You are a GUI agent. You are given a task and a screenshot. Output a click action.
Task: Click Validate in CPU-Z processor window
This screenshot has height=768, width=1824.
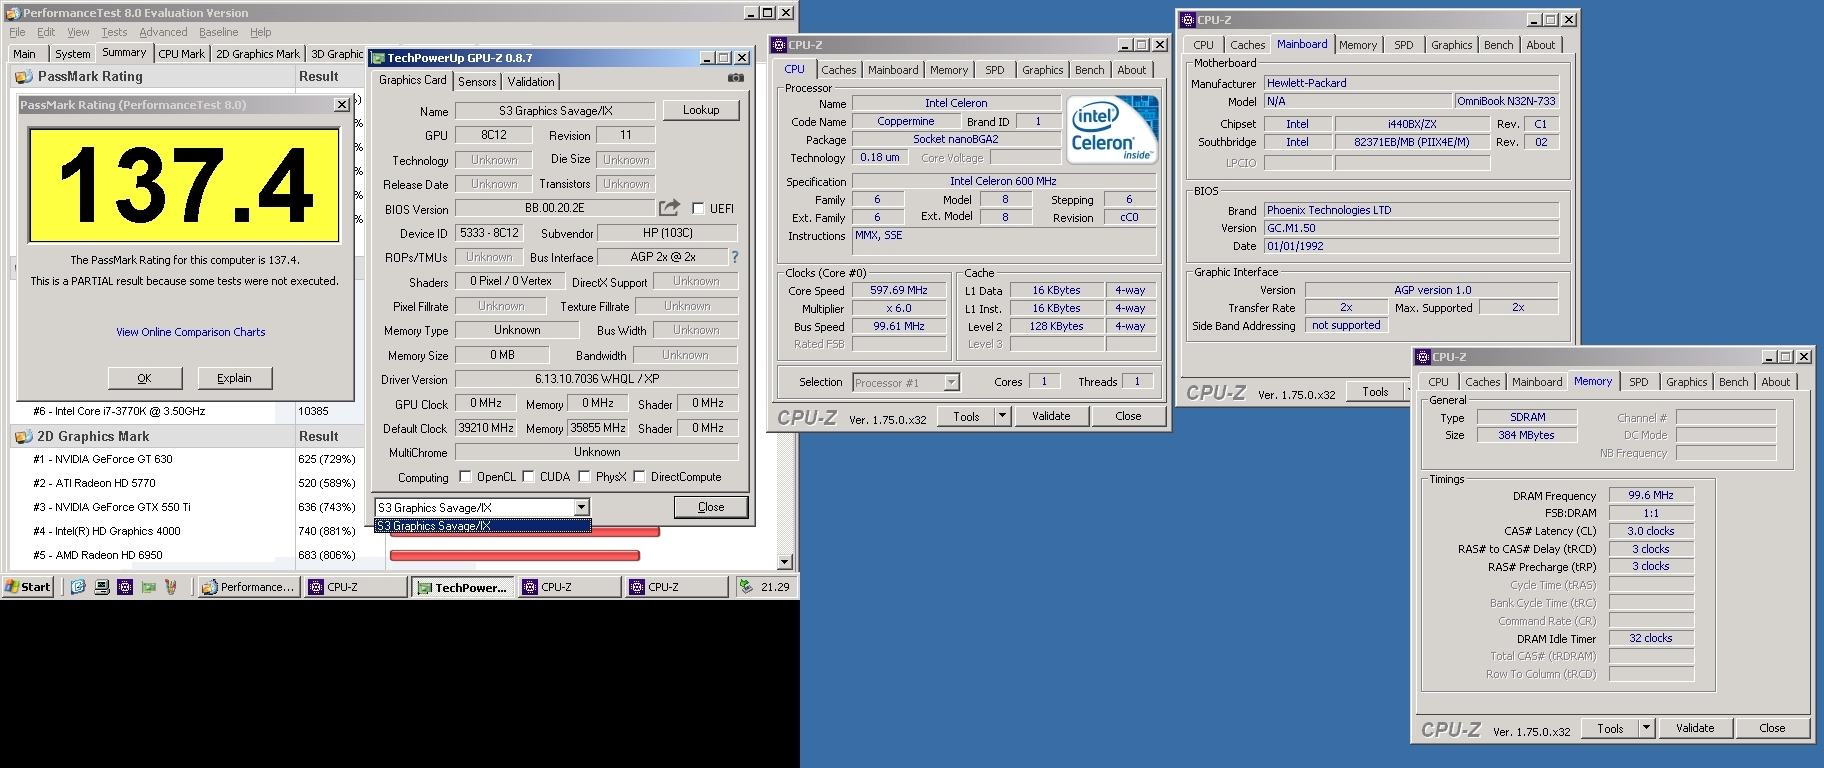pos(1051,417)
